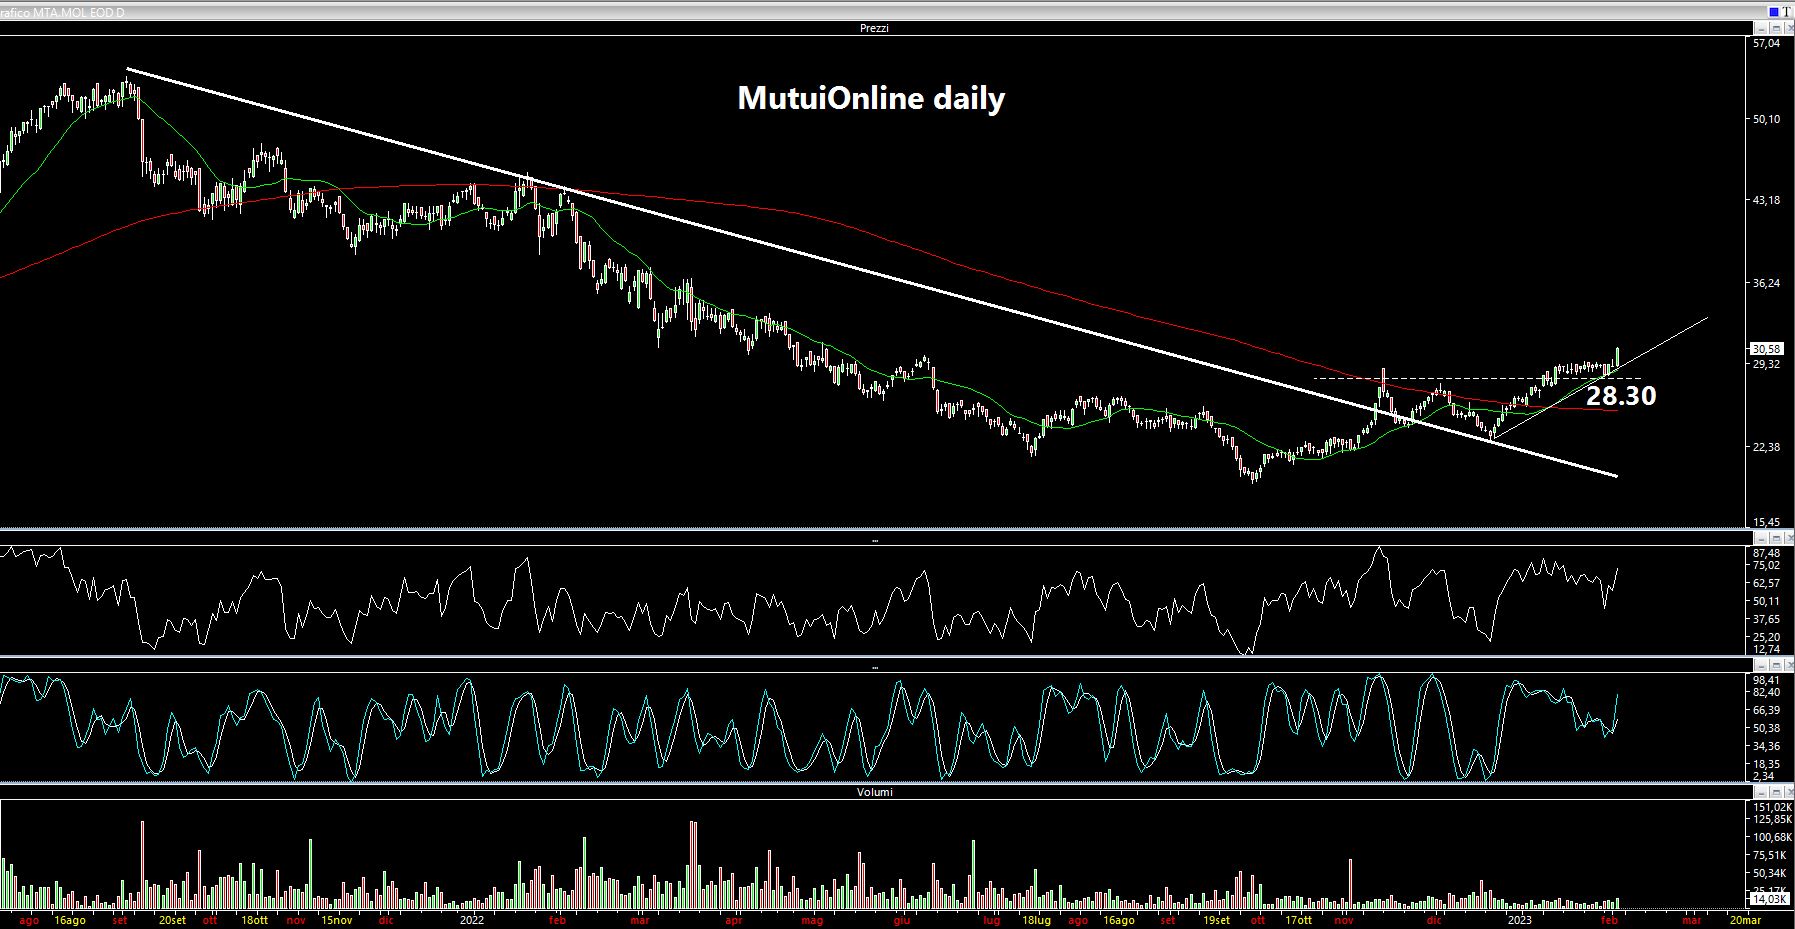Minimize the stochastic indicator panel
The image size is (1795, 929).
click(x=1759, y=665)
